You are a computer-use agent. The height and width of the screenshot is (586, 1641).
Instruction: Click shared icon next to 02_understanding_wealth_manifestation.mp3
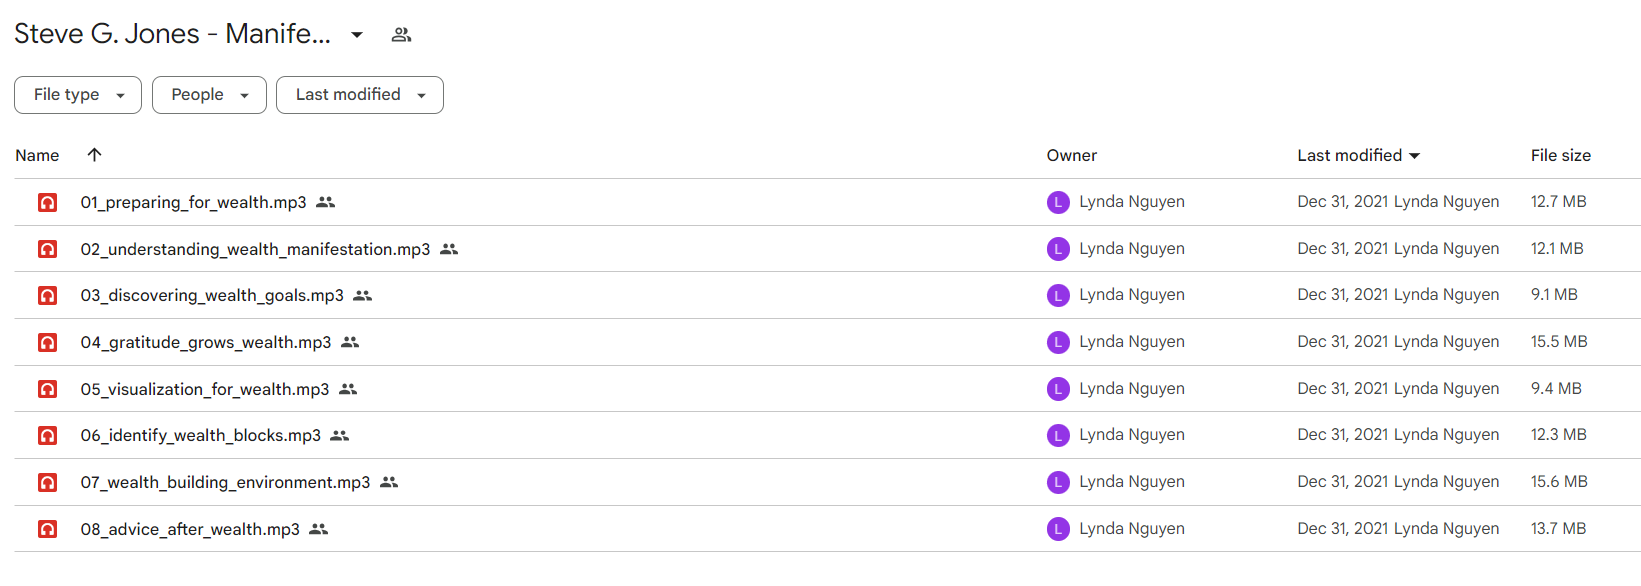[449, 249]
